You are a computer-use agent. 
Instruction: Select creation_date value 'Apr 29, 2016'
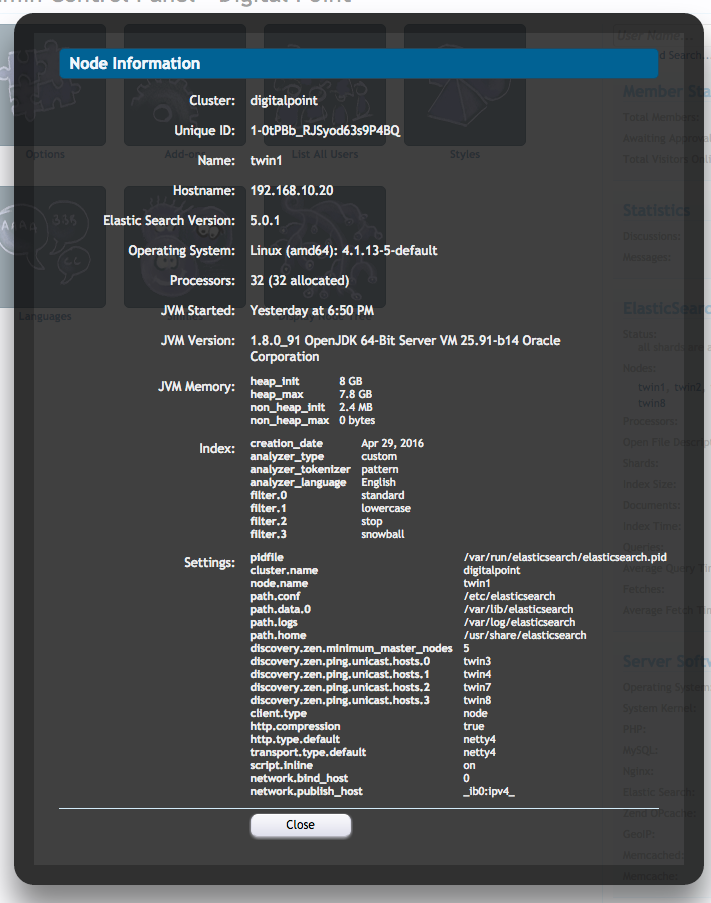(393, 443)
